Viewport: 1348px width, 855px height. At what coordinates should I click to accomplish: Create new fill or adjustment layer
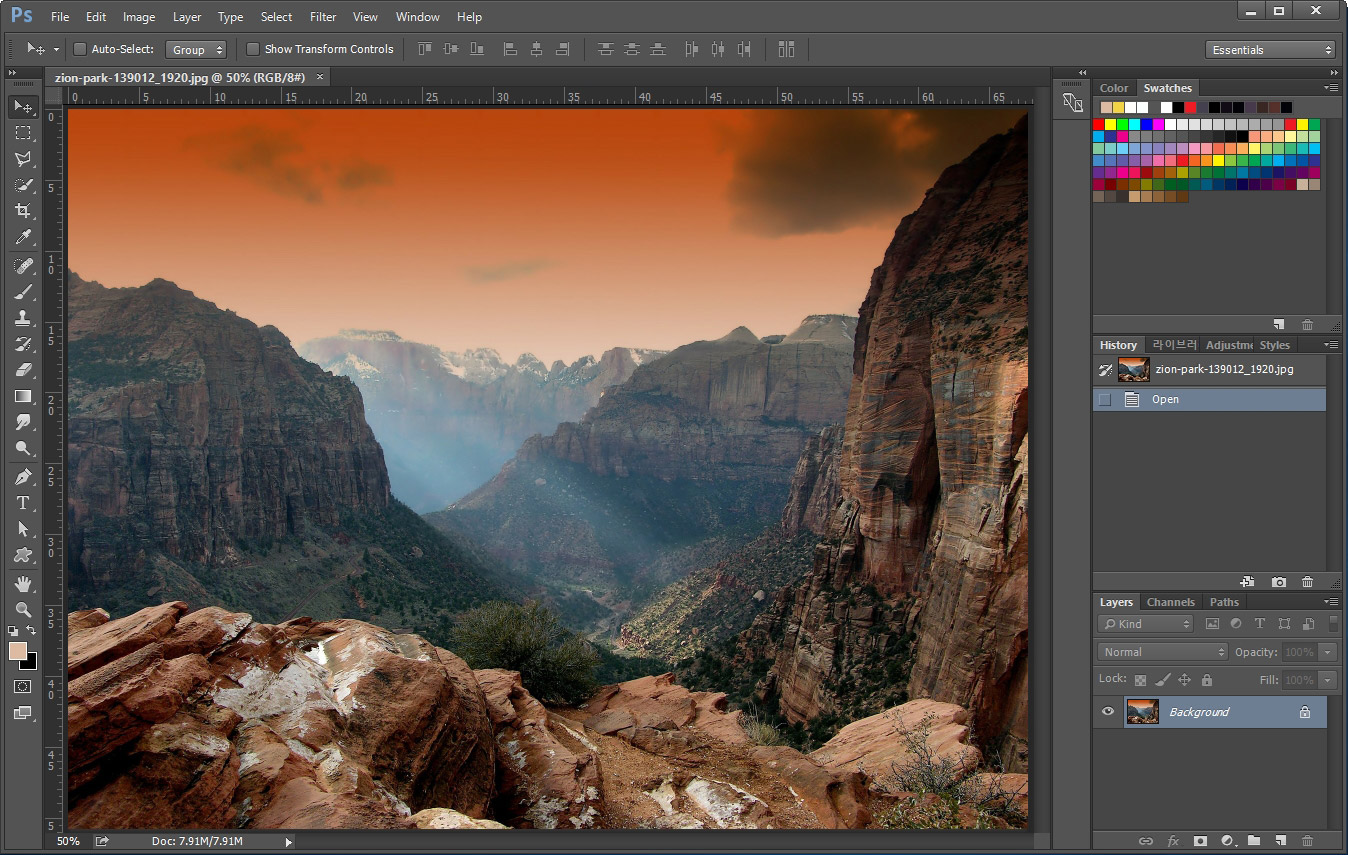(x=1227, y=842)
